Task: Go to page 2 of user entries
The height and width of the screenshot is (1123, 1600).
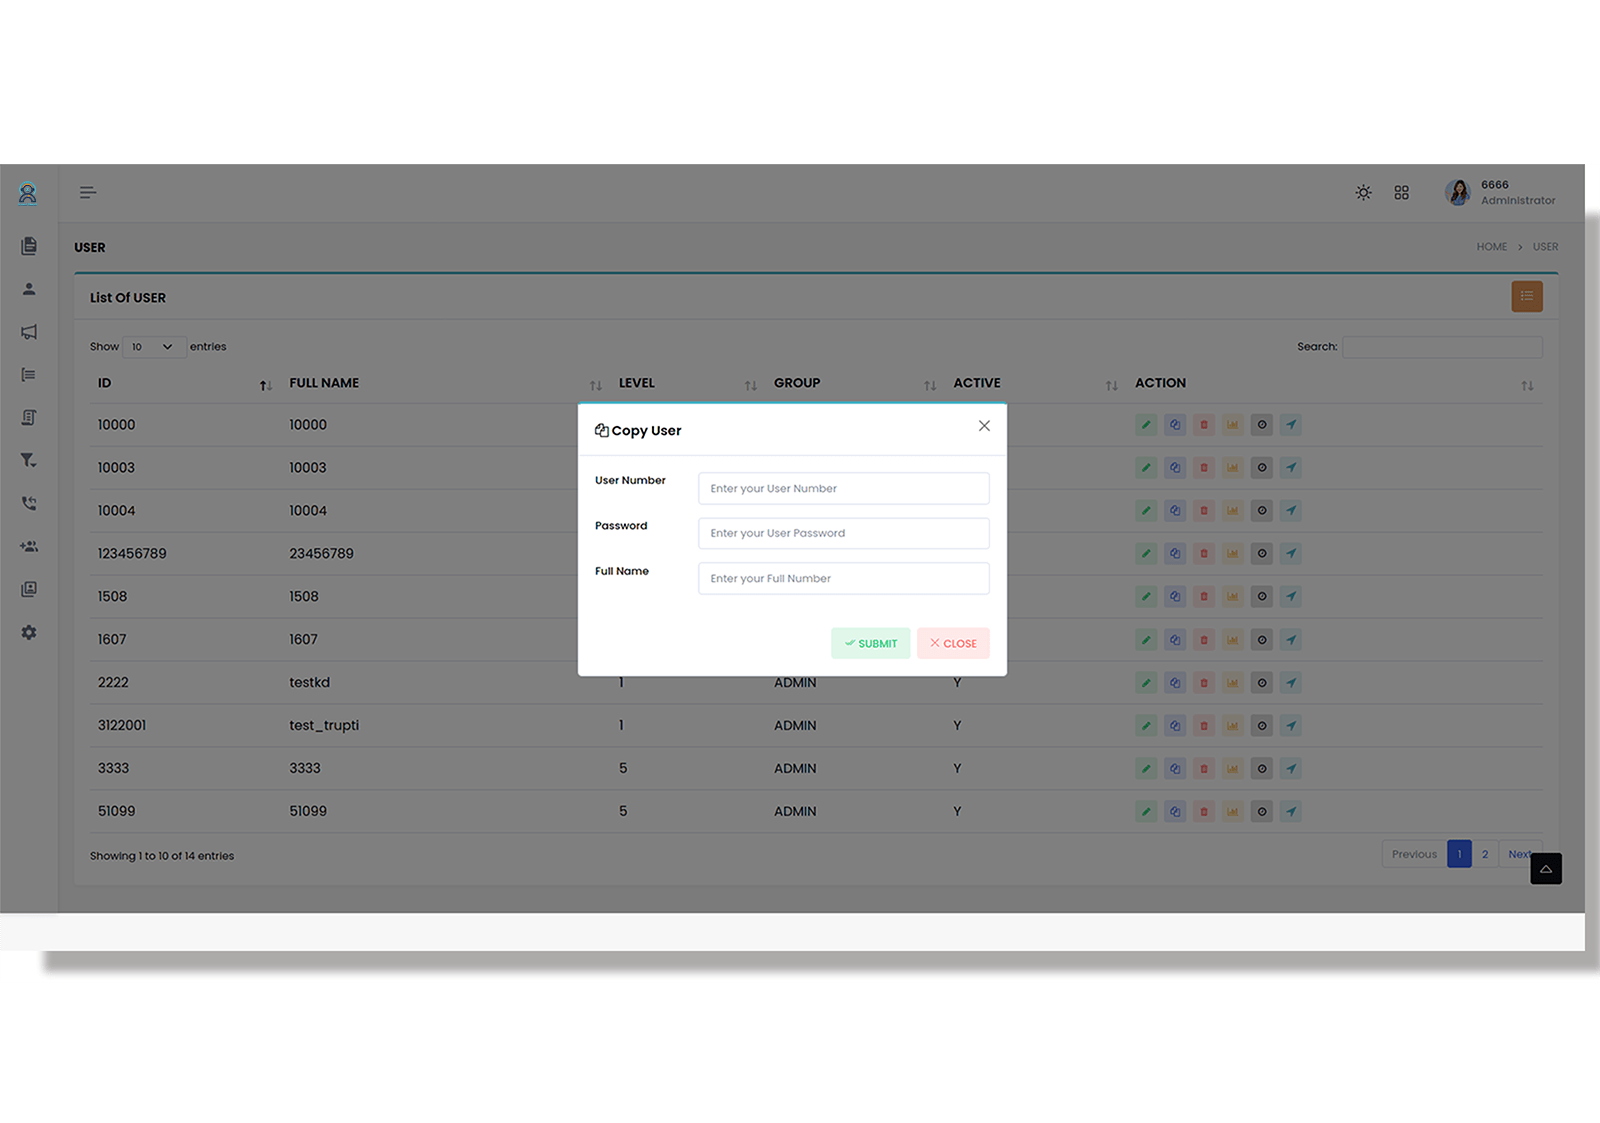Action: 1485,854
